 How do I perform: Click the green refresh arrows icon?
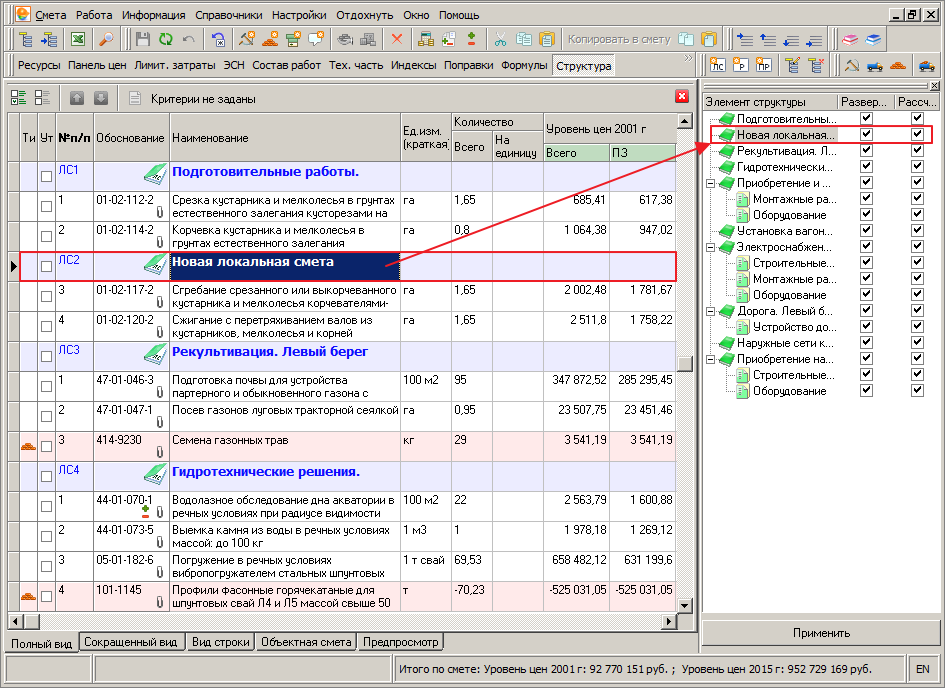[x=166, y=39]
